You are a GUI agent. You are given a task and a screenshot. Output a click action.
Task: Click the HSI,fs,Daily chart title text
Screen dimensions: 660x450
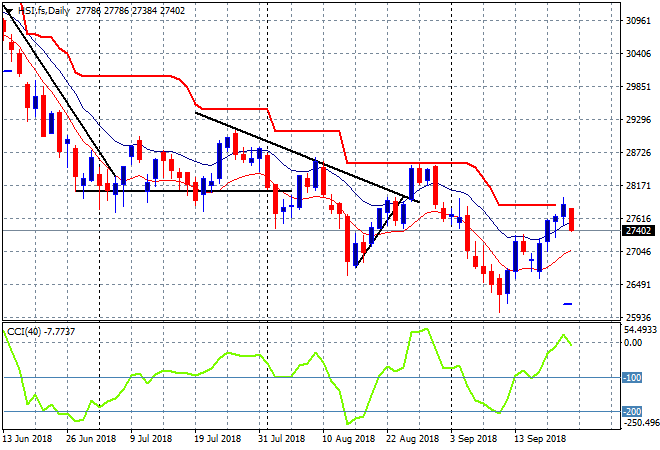44,11
